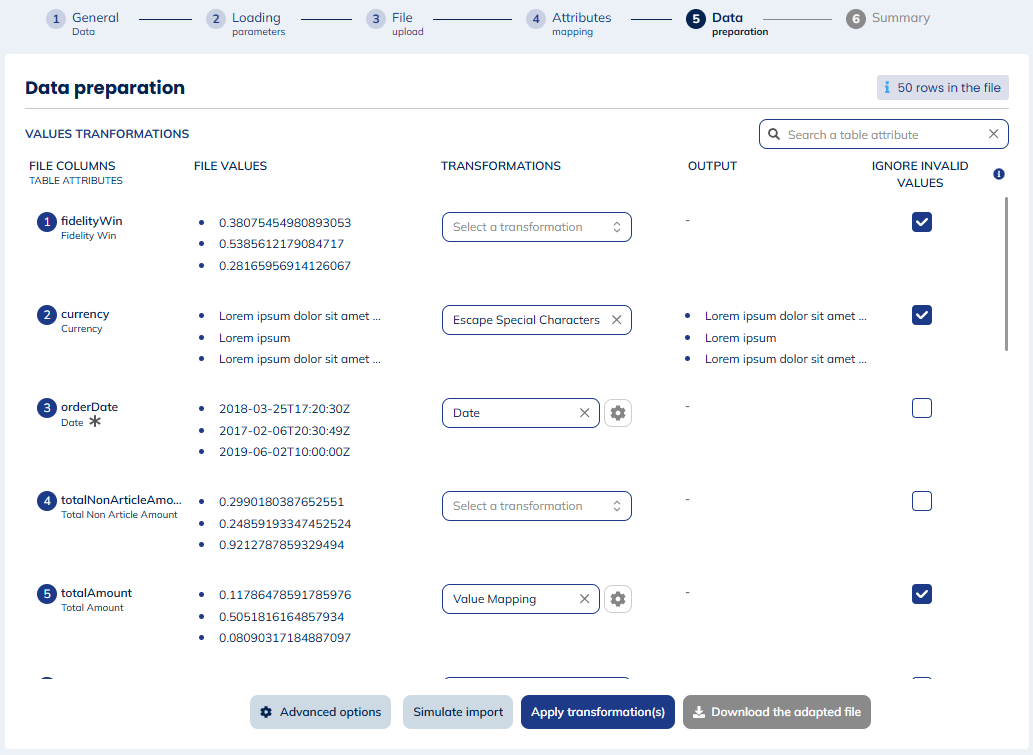This screenshot has height=755, width=1033.
Task: Click info icon beside Ignore Invalid Values
Action: point(998,174)
